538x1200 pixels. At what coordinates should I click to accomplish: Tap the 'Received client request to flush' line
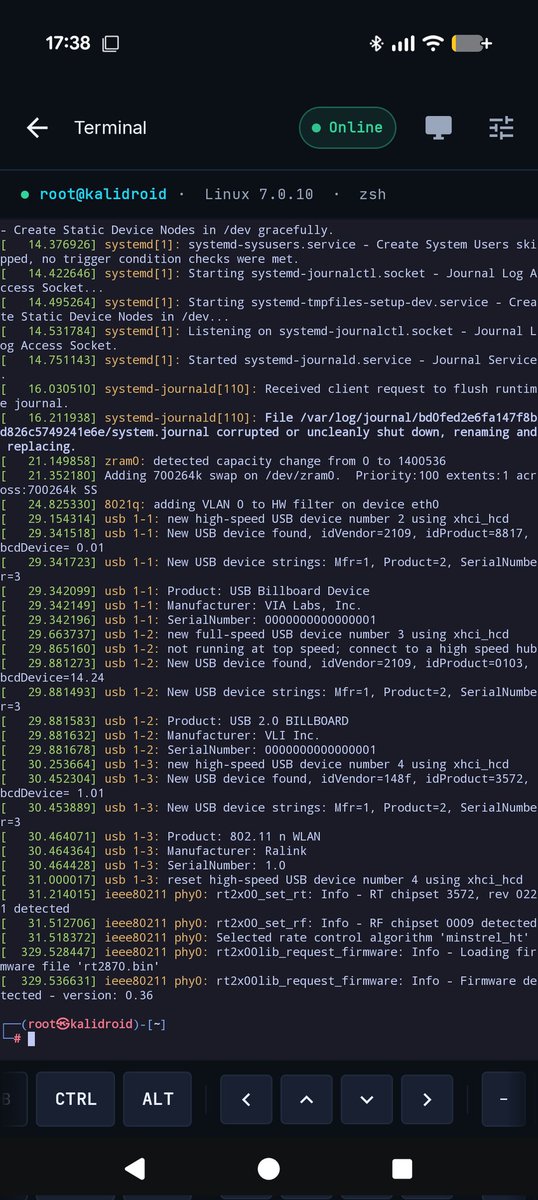coord(269,396)
